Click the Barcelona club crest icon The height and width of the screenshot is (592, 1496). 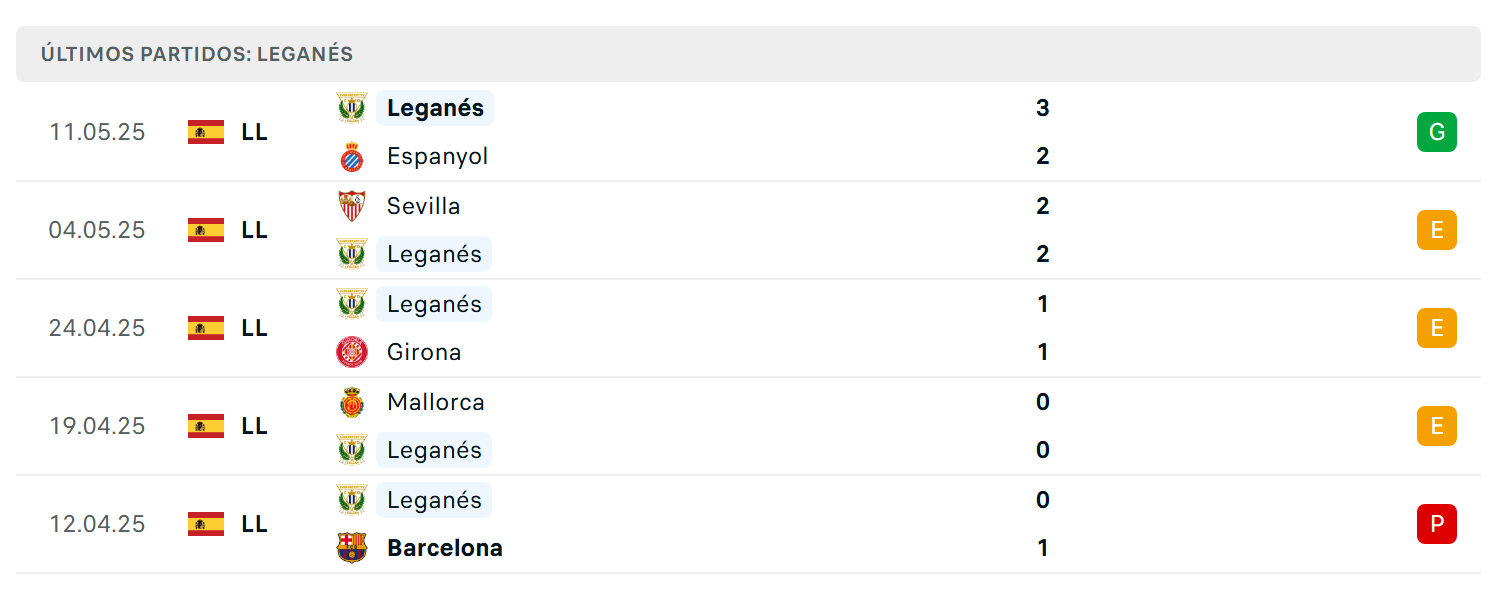tap(352, 548)
